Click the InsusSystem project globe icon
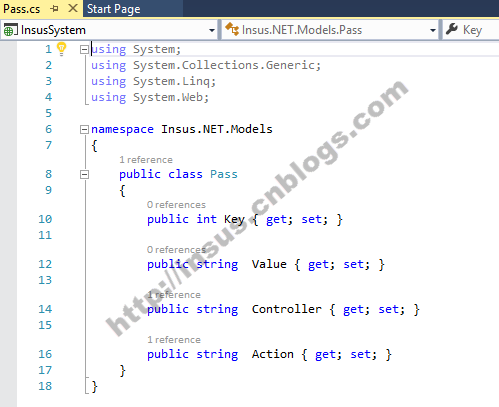The width and height of the screenshot is (499, 407). click(x=10, y=30)
